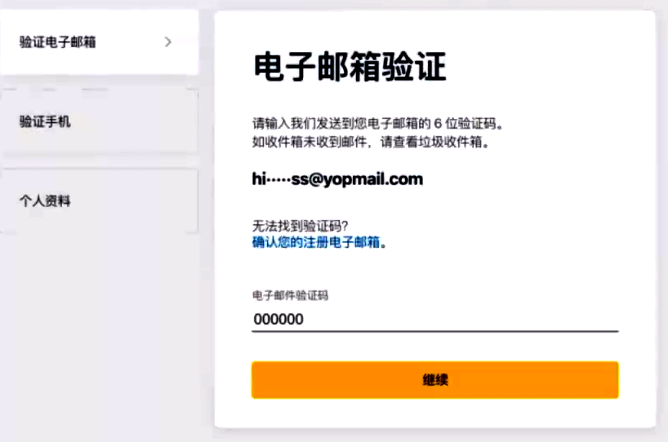Click the 个人资料 label text

45,201
